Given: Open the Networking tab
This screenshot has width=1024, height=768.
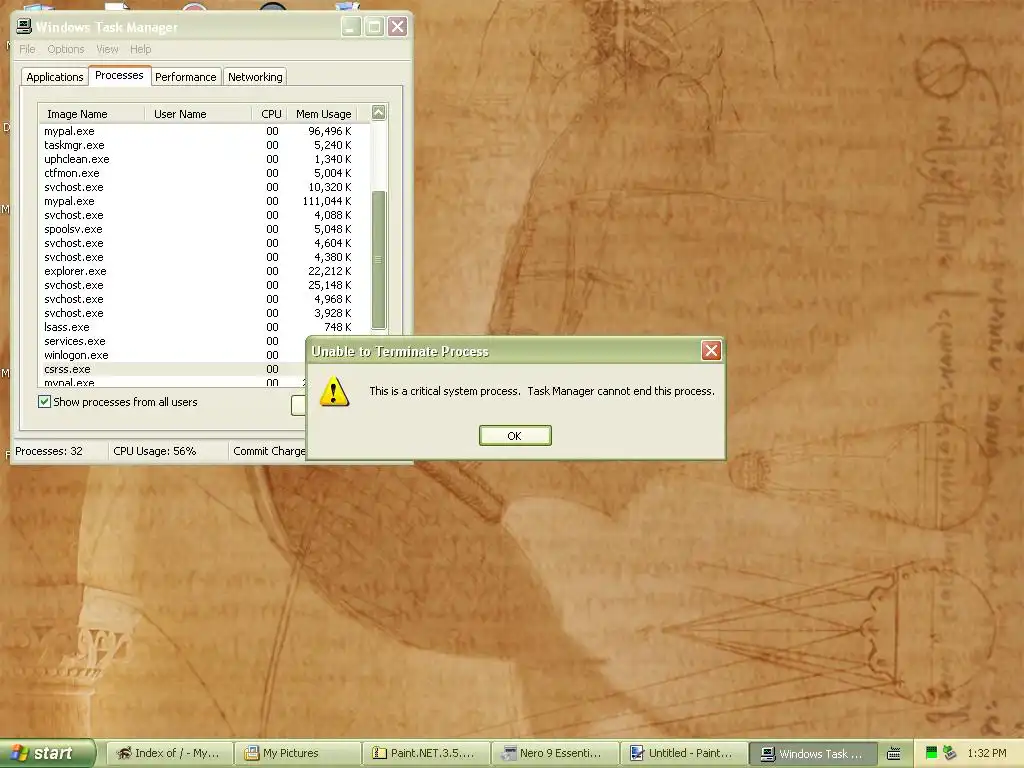Looking at the screenshot, I should tap(255, 77).
